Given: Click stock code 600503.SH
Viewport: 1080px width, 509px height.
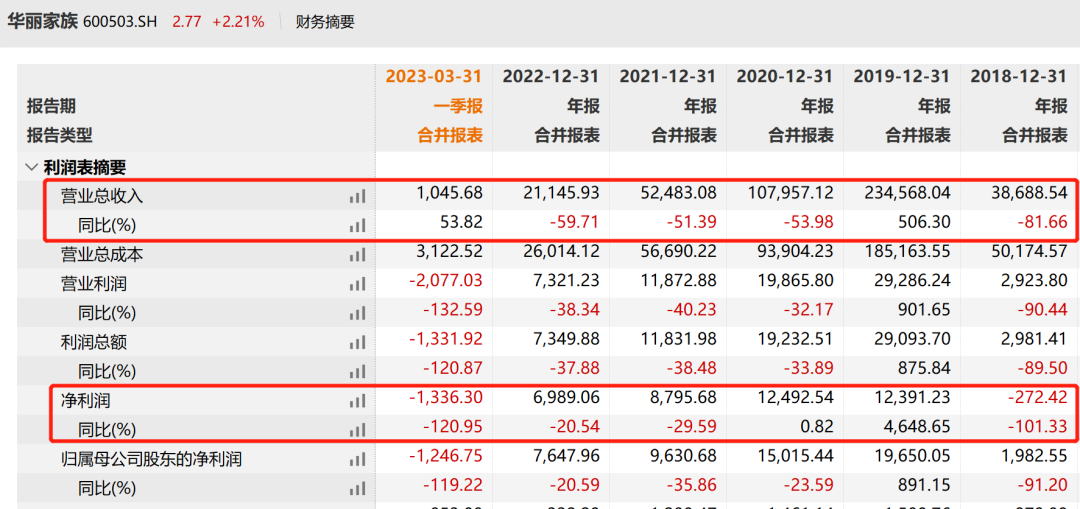Looking at the screenshot, I should click(x=120, y=21).
